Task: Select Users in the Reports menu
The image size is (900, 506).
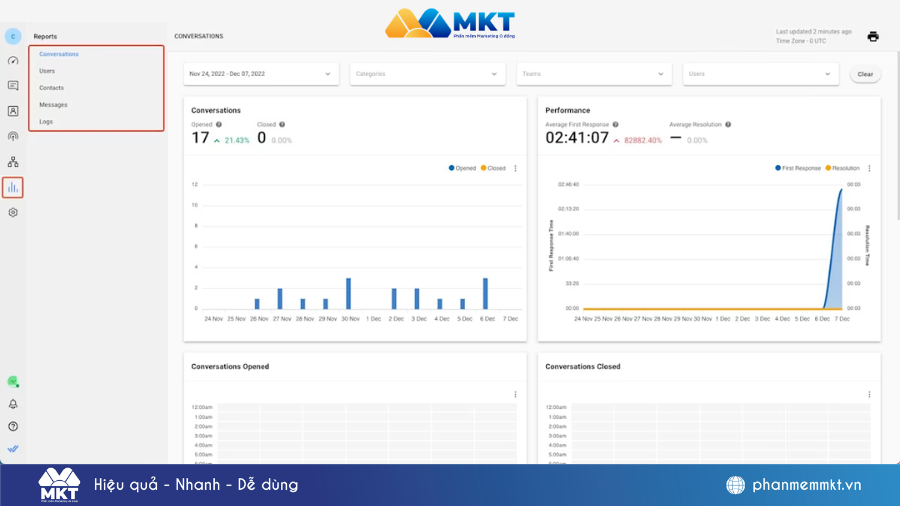Action: 47,71
